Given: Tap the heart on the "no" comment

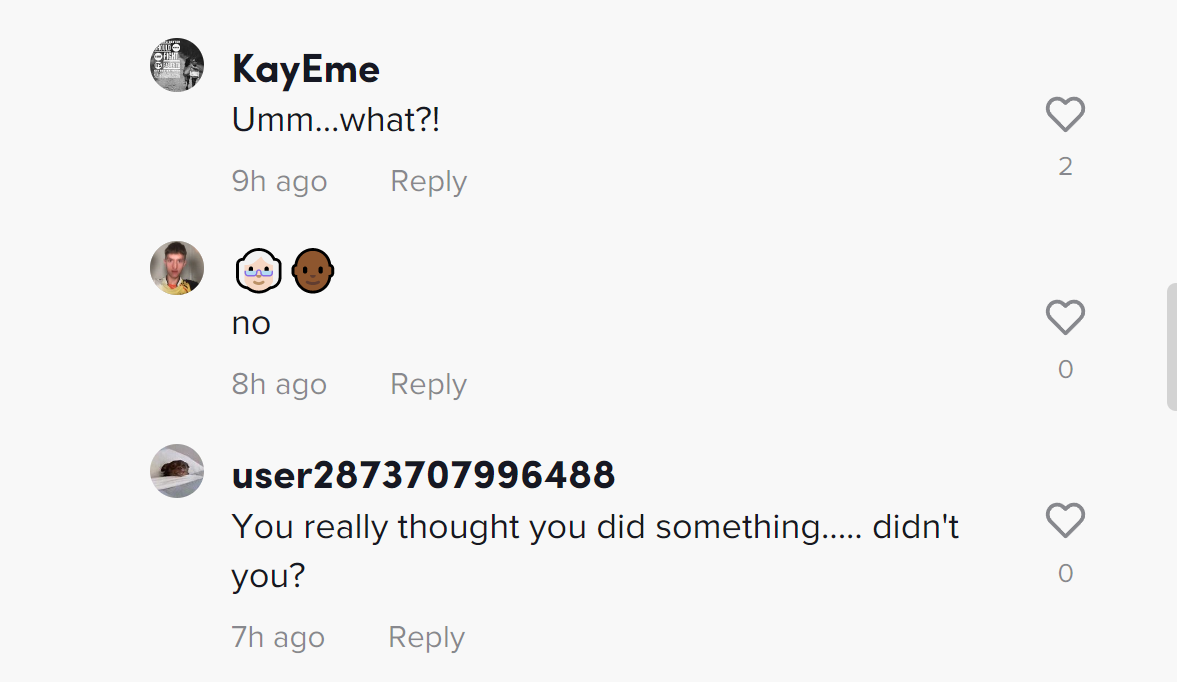Looking at the screenshot, I should tap(1065, 318).
